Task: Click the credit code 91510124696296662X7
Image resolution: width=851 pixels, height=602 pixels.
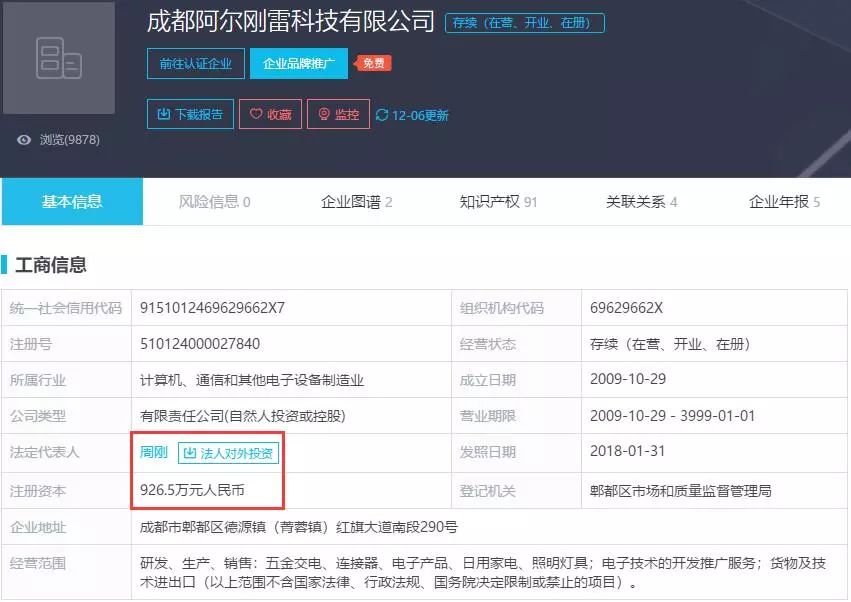Action: point(212,308)
